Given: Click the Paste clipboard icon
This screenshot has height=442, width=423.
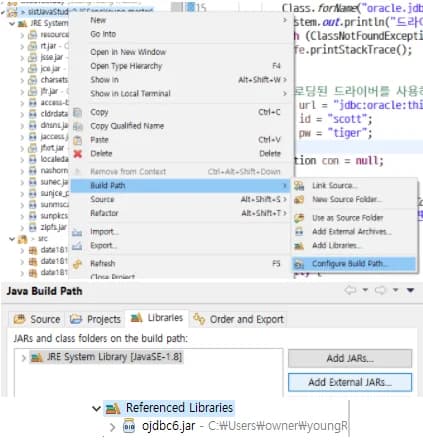Looking at the screenshot, I should (77, 140).
